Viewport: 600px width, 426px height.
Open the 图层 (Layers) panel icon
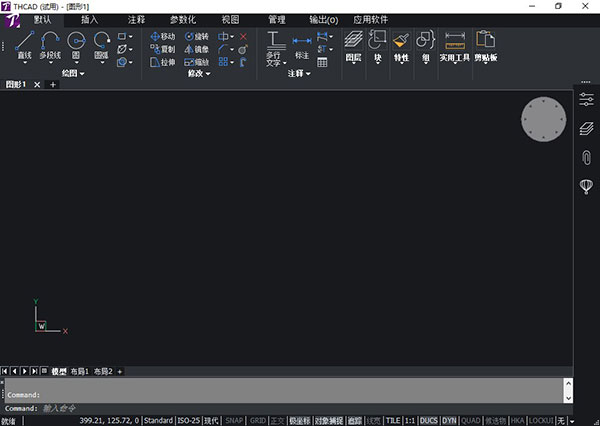pyautogui.click(x=353, y=45)
